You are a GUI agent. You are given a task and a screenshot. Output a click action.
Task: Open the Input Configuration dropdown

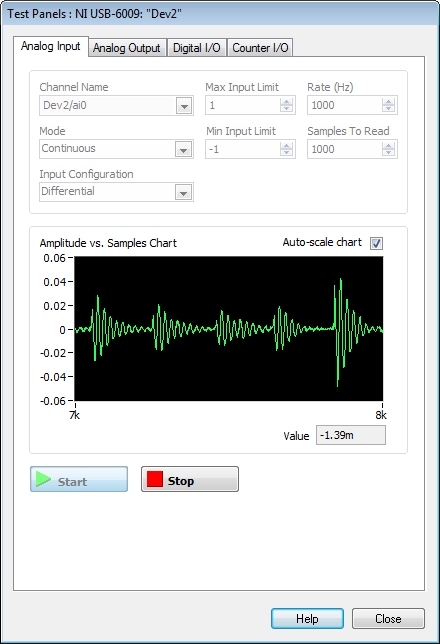click(184, 192)
